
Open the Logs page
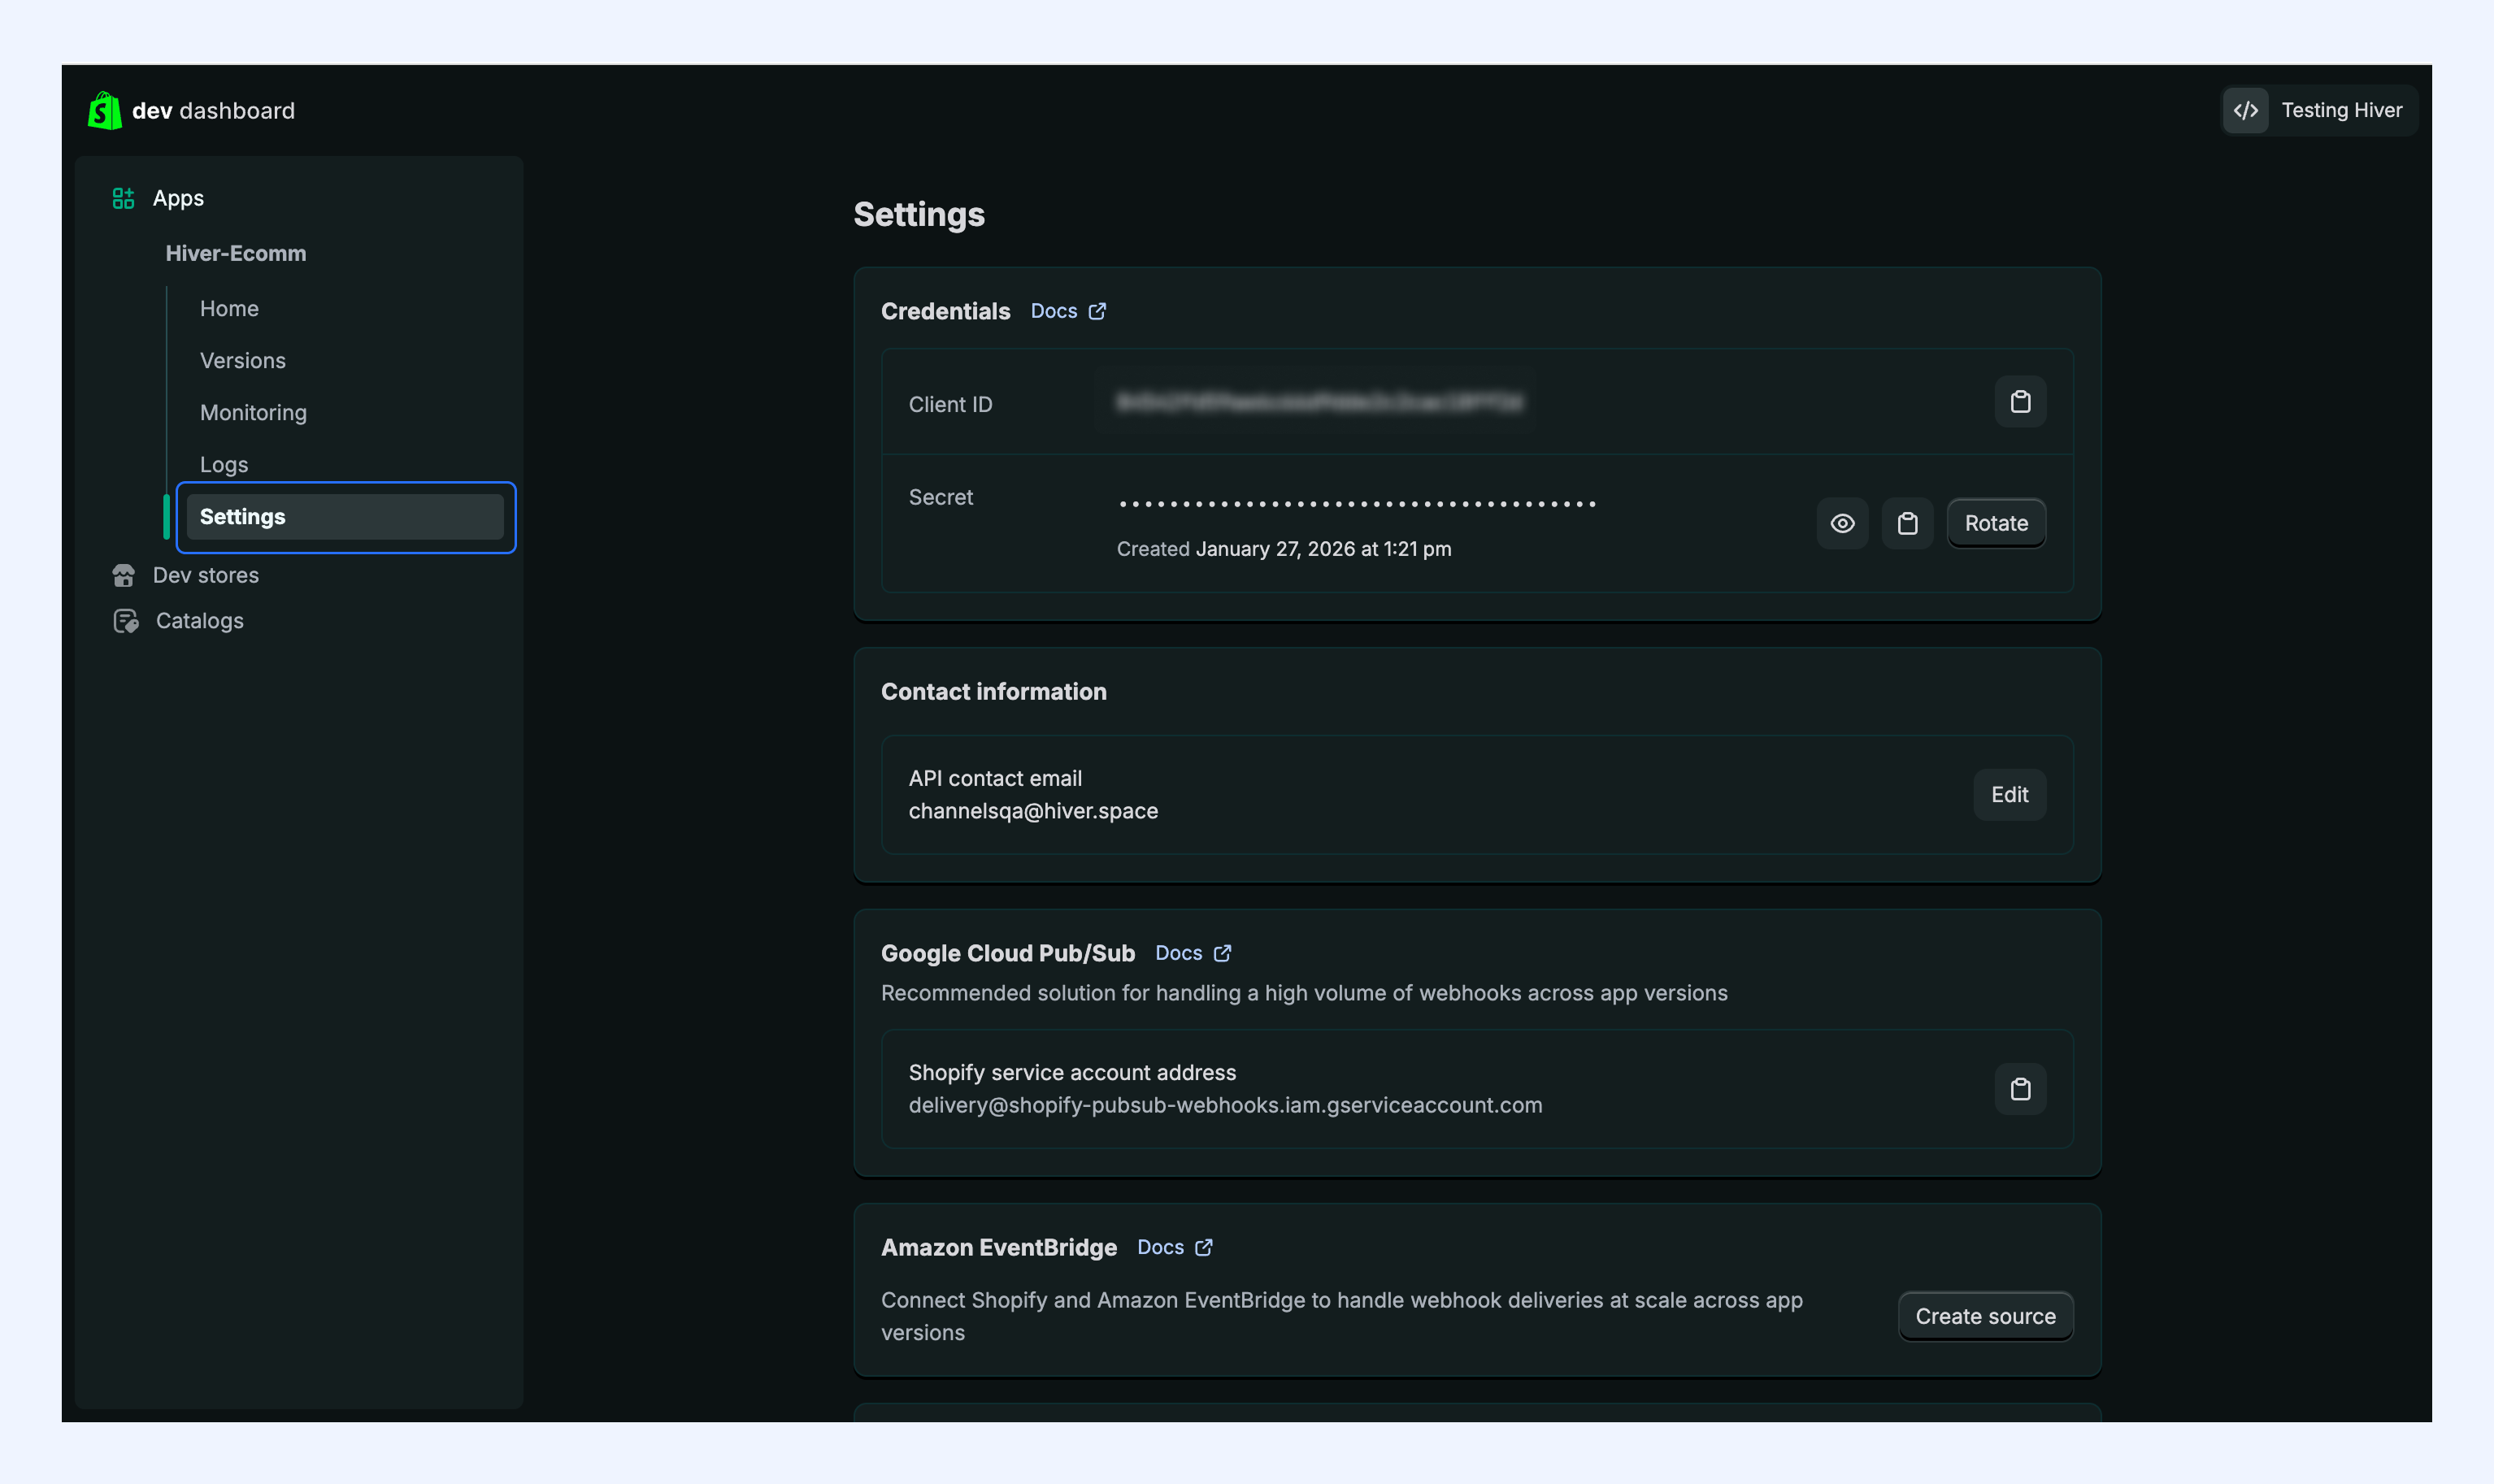224,464
